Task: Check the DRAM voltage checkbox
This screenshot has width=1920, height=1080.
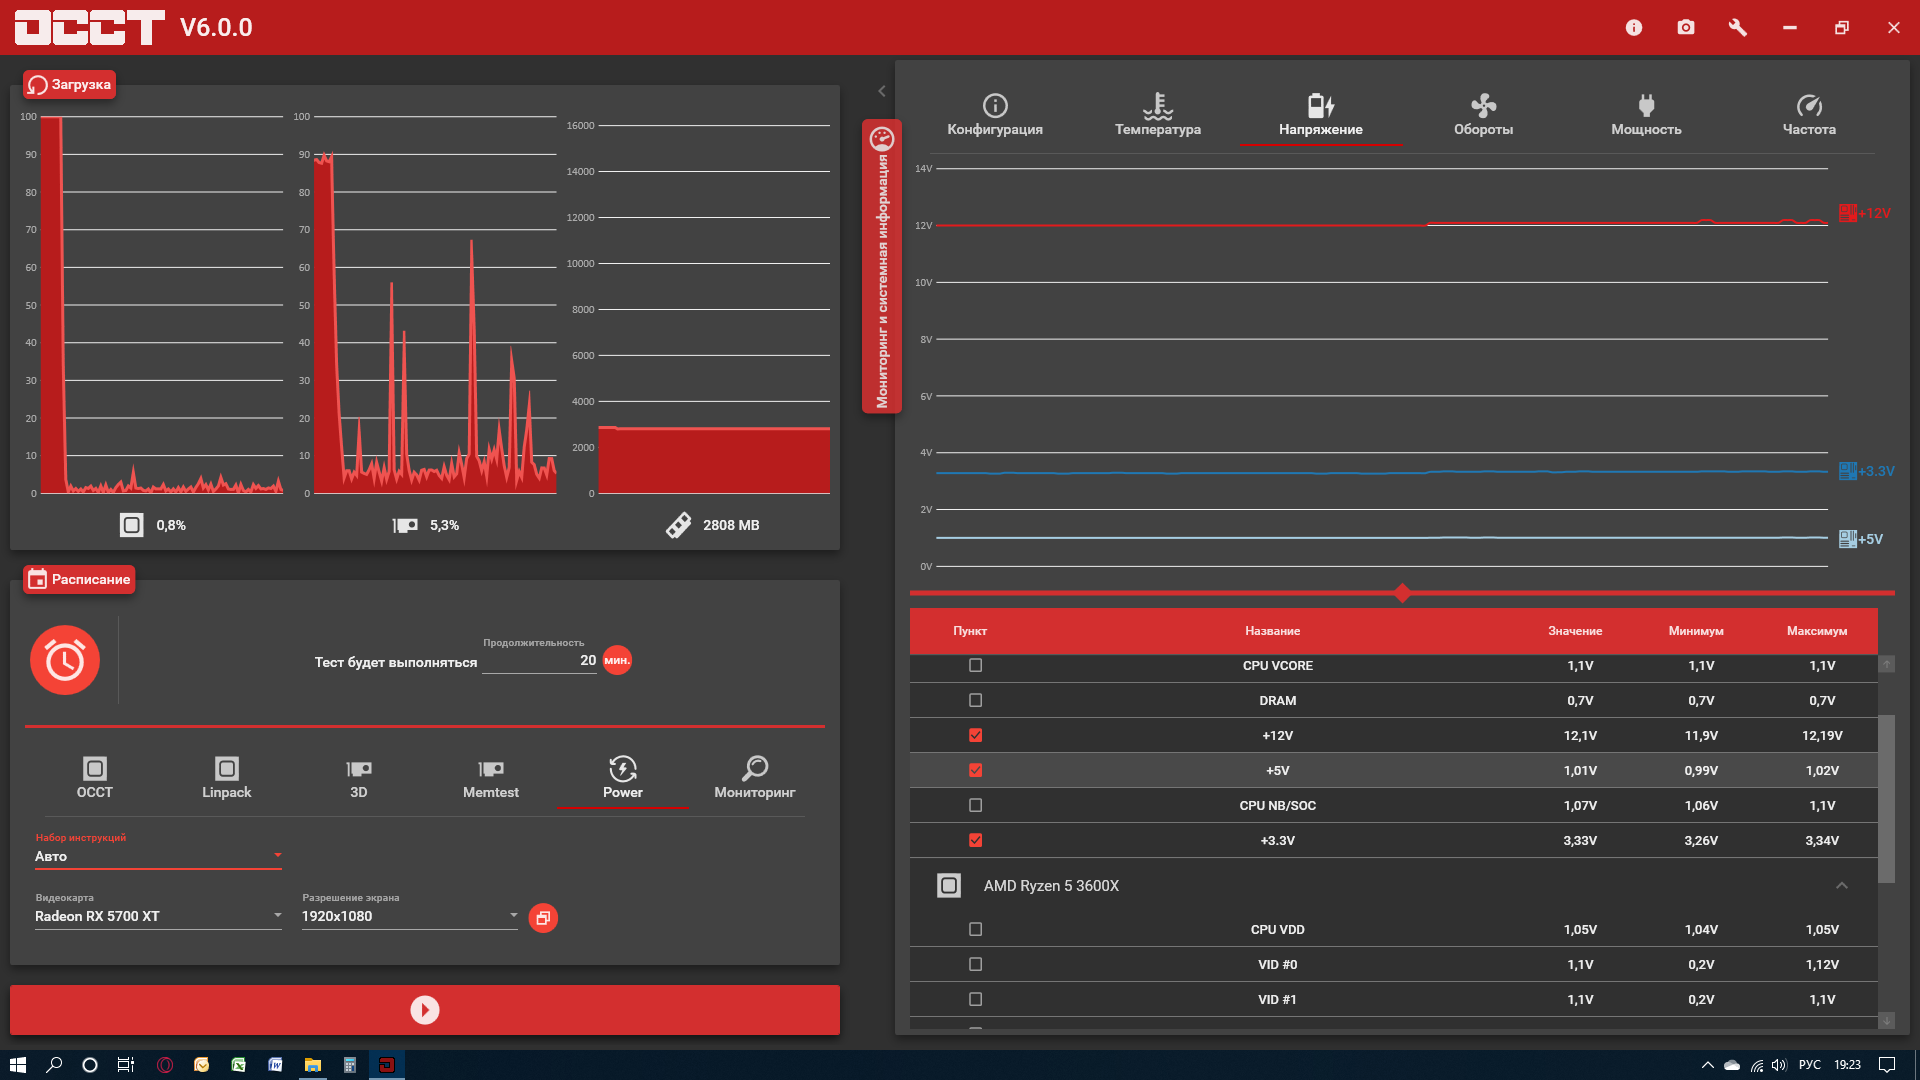Action: (976, 700)
